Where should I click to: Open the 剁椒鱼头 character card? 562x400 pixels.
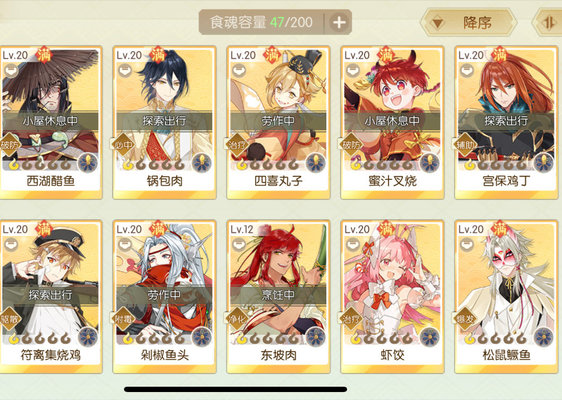(164, 297)
